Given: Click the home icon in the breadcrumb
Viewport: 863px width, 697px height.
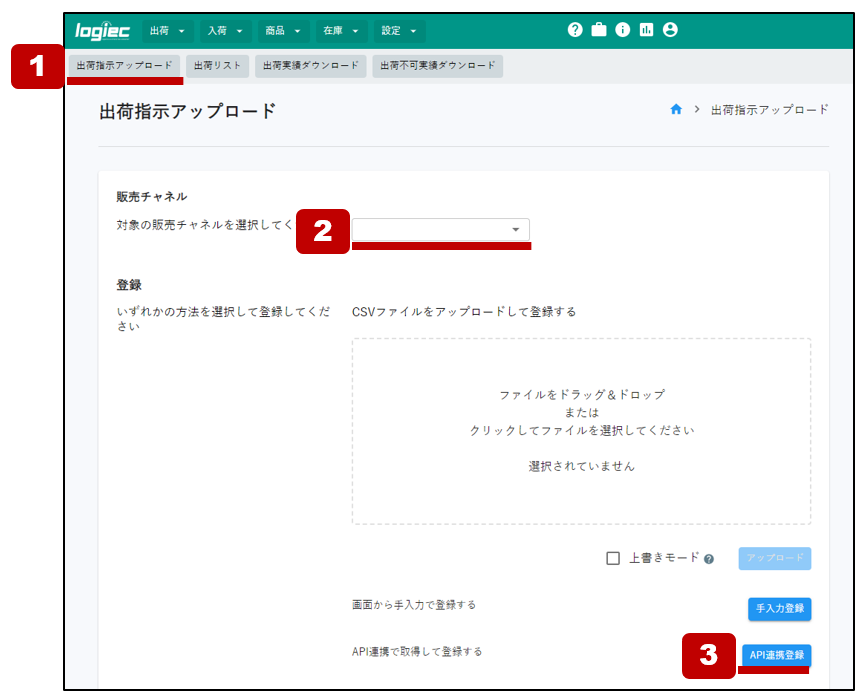Looking at the screenshot, I should pyautogui.click(x=676, y=110).
